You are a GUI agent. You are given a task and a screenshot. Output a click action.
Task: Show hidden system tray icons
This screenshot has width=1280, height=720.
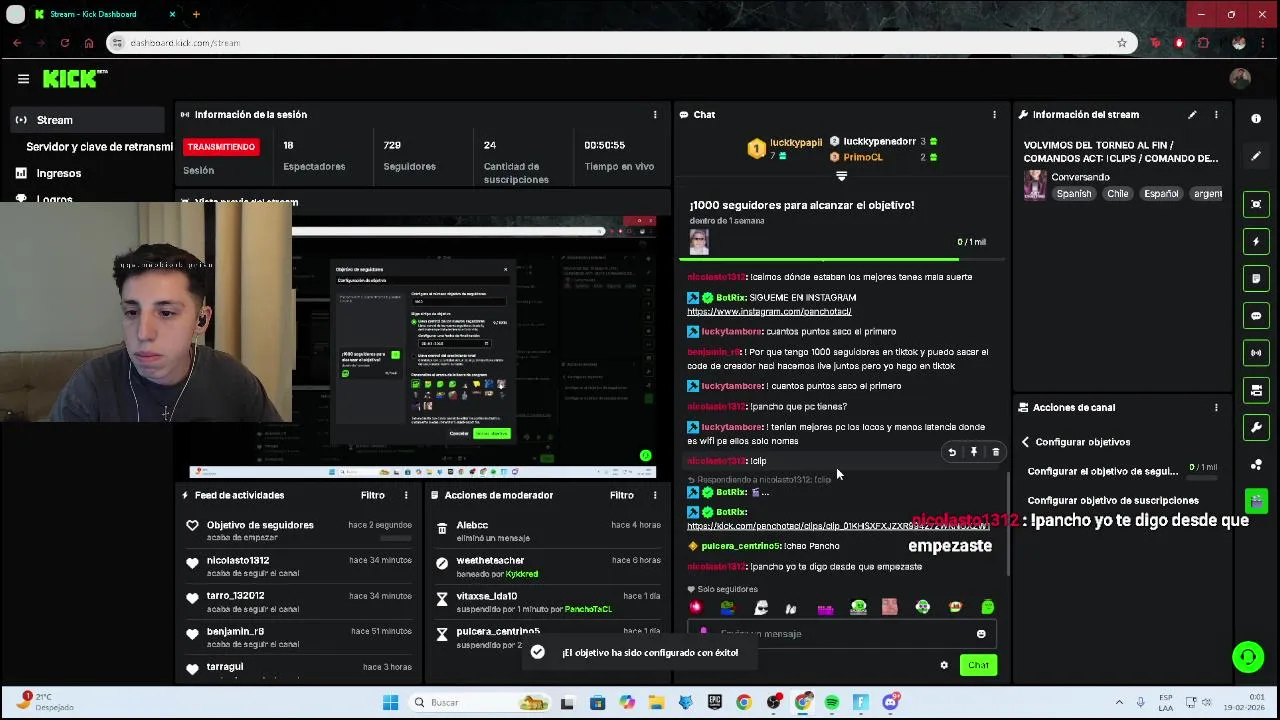(1118, 702)
